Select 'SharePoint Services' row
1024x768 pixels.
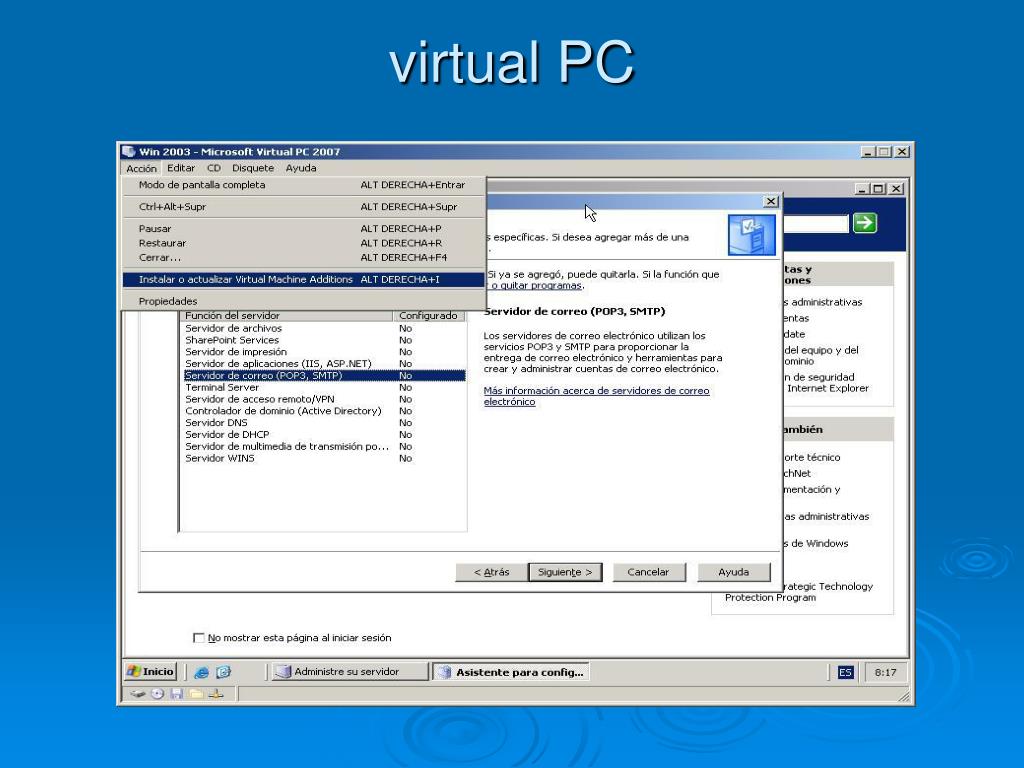click(x=325, y=340)
